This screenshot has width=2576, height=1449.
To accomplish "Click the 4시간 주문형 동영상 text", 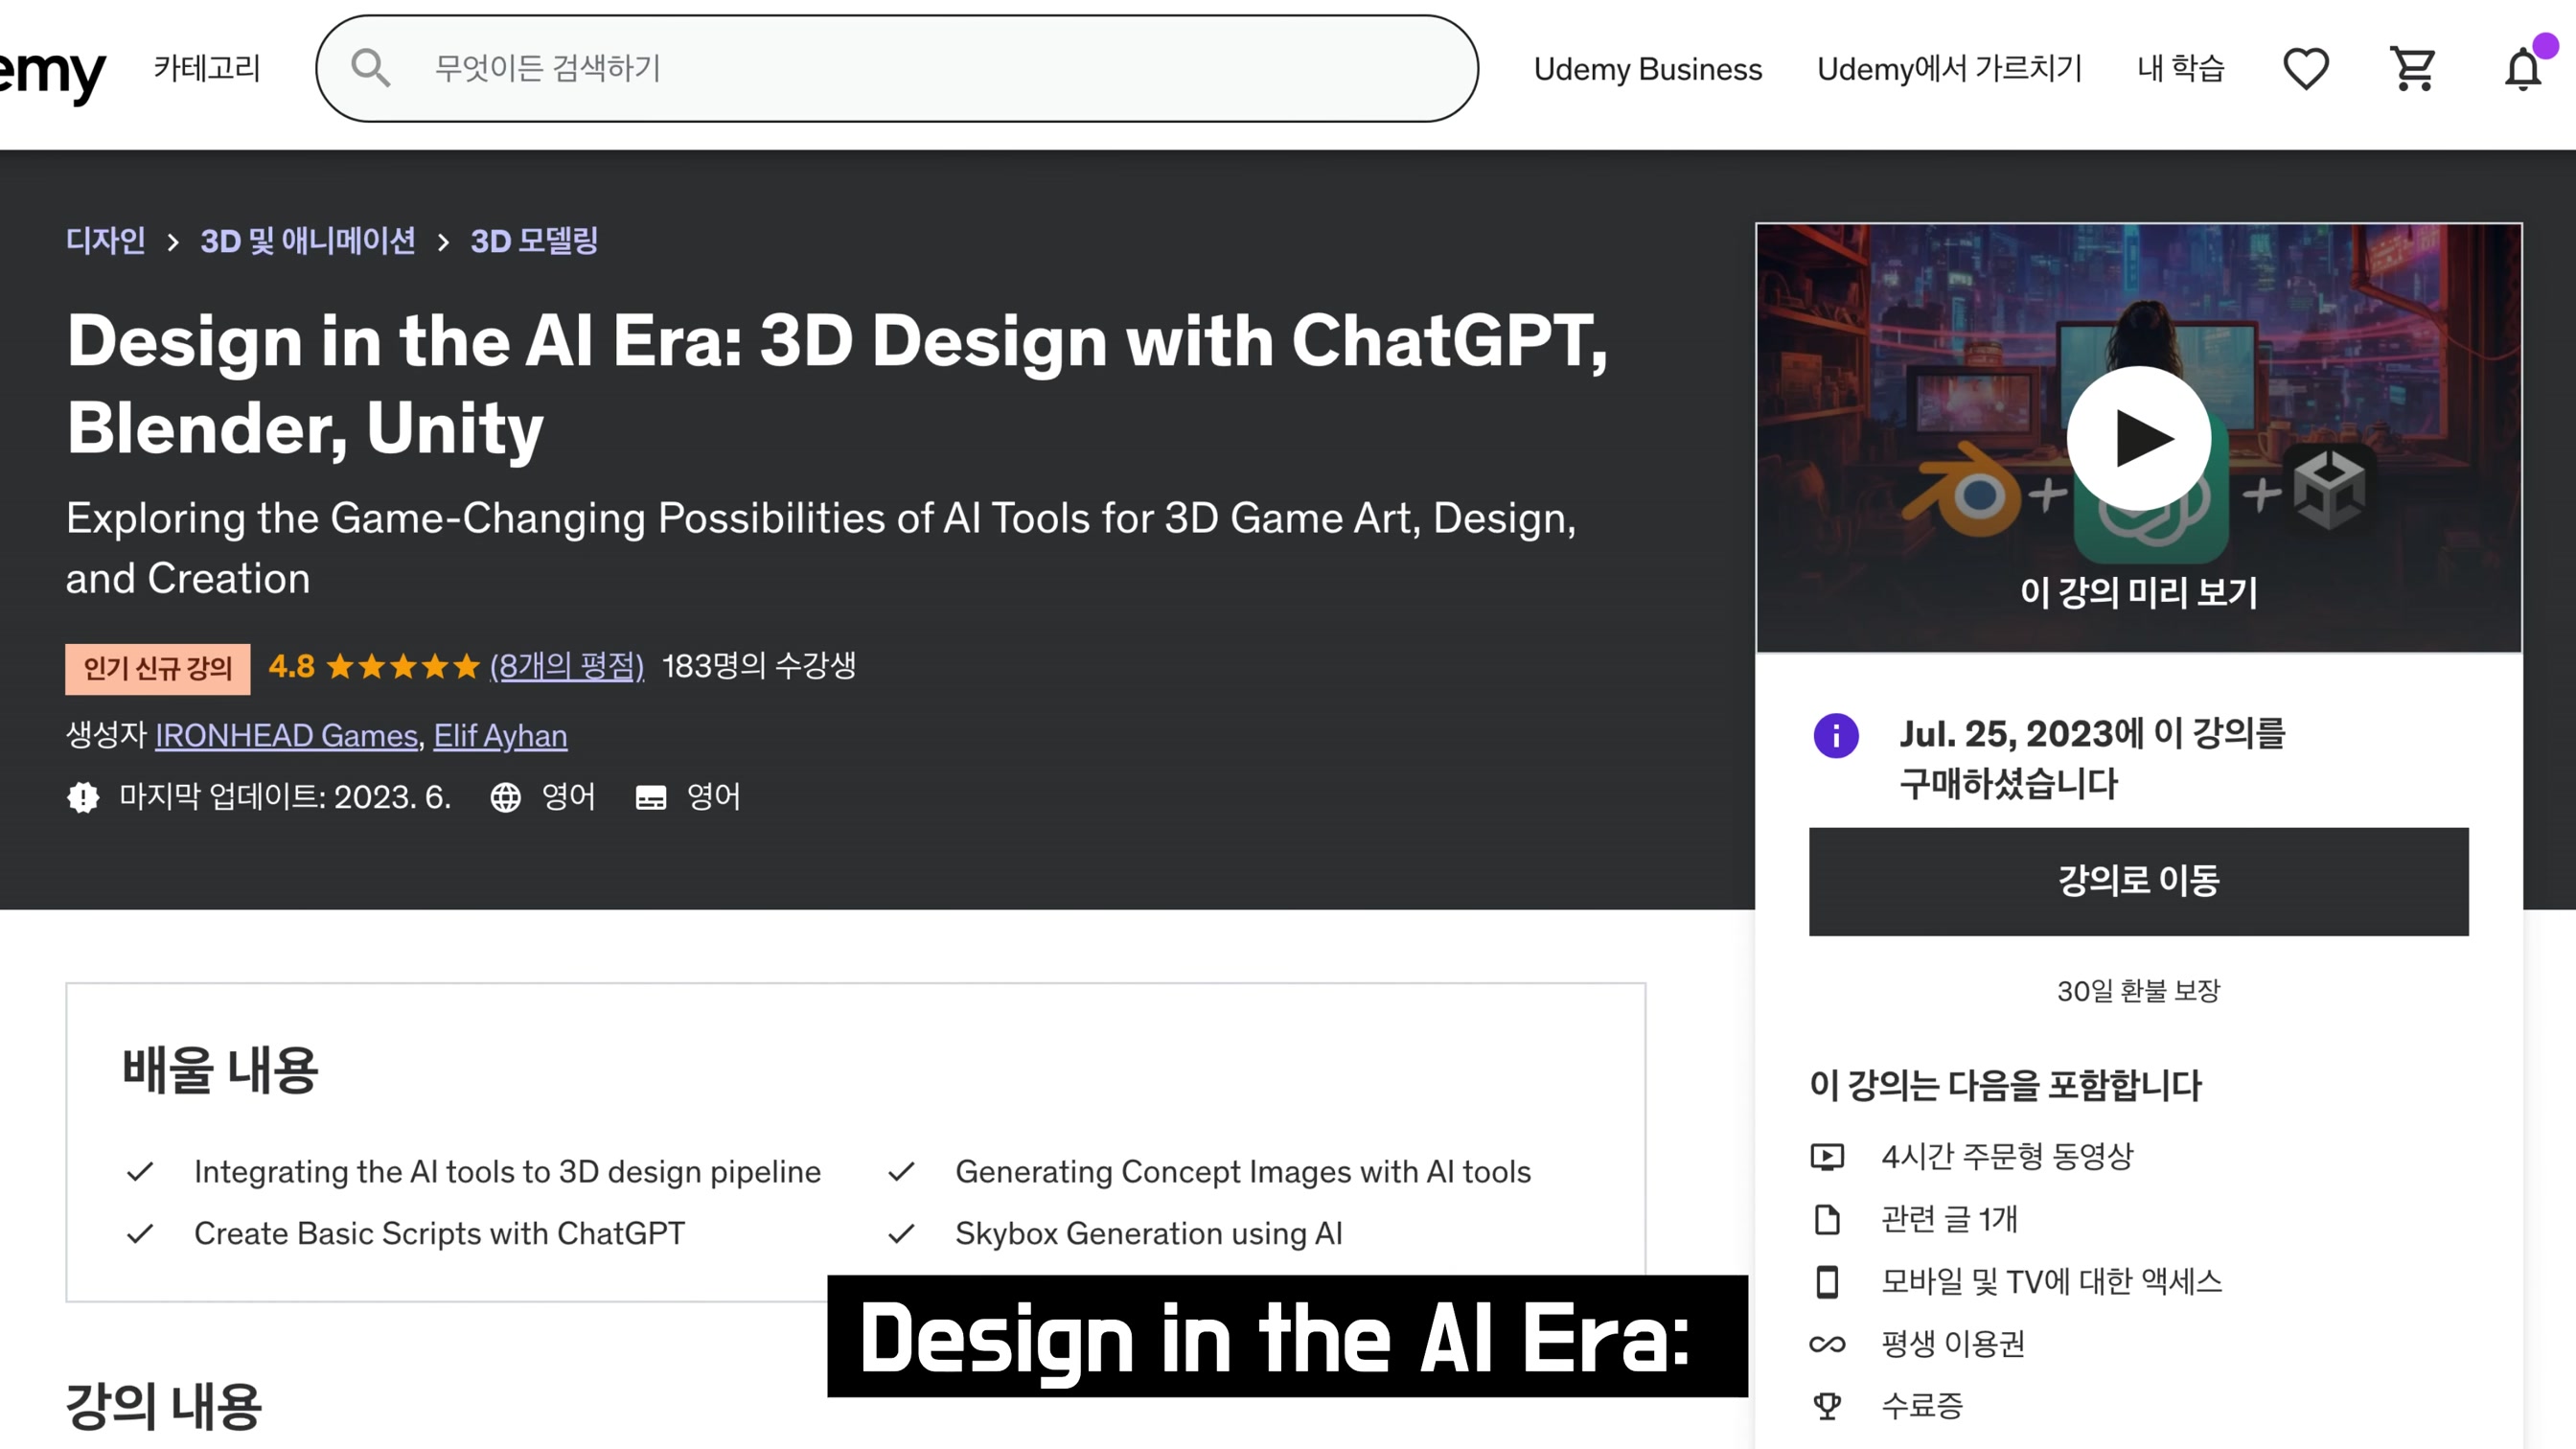I will (2007, 1157).
